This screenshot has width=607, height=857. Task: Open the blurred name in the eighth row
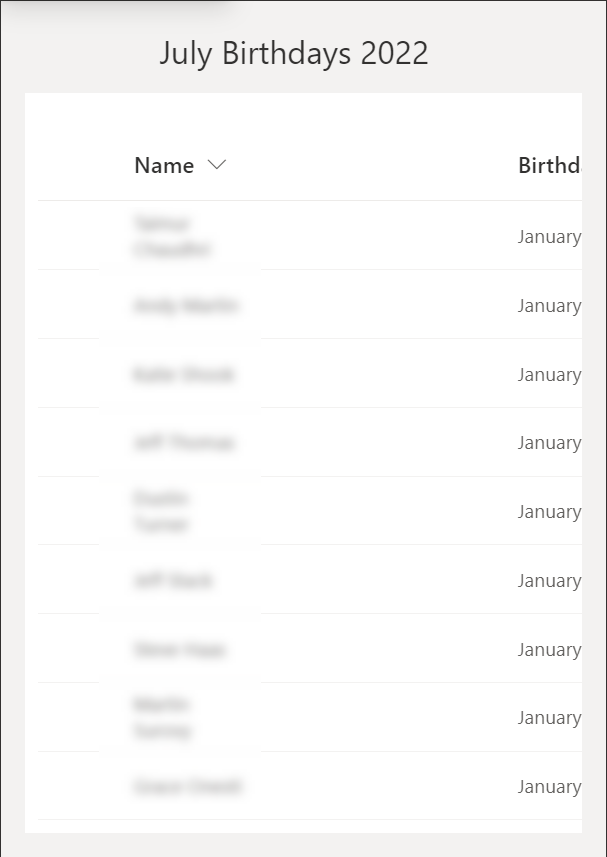(161, 718)
